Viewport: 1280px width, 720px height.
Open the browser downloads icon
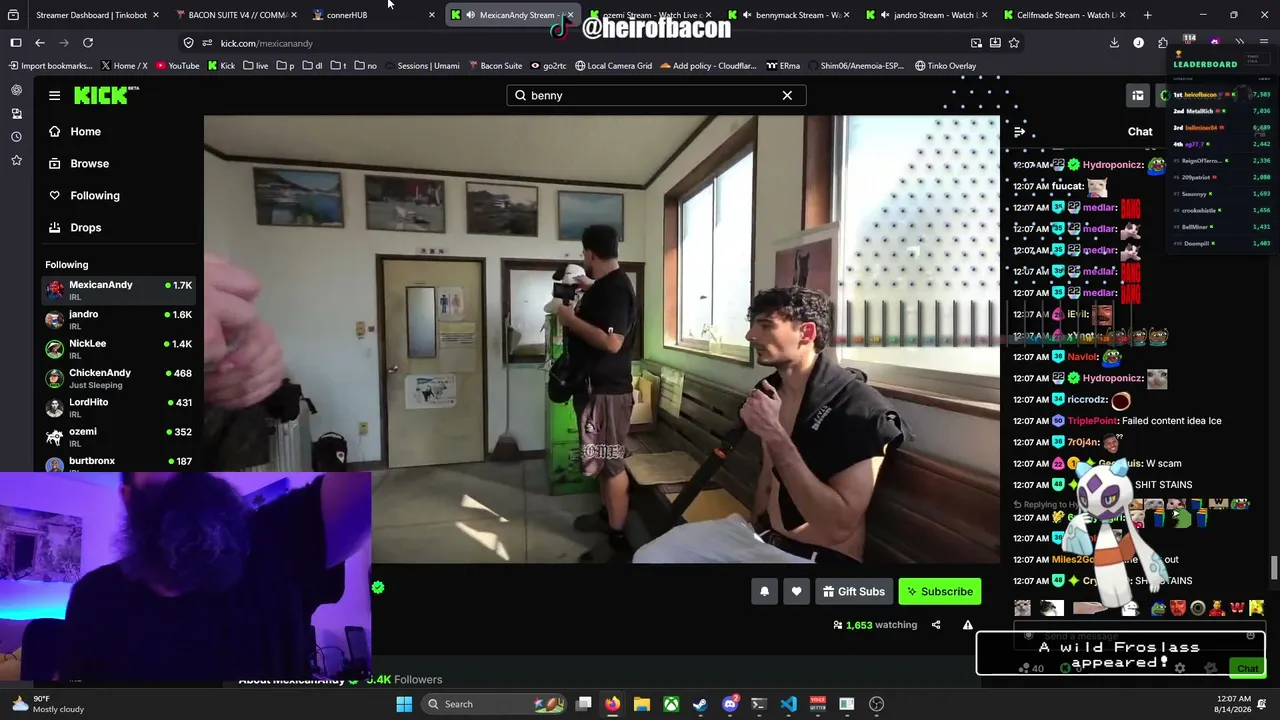pos(1114,43)
